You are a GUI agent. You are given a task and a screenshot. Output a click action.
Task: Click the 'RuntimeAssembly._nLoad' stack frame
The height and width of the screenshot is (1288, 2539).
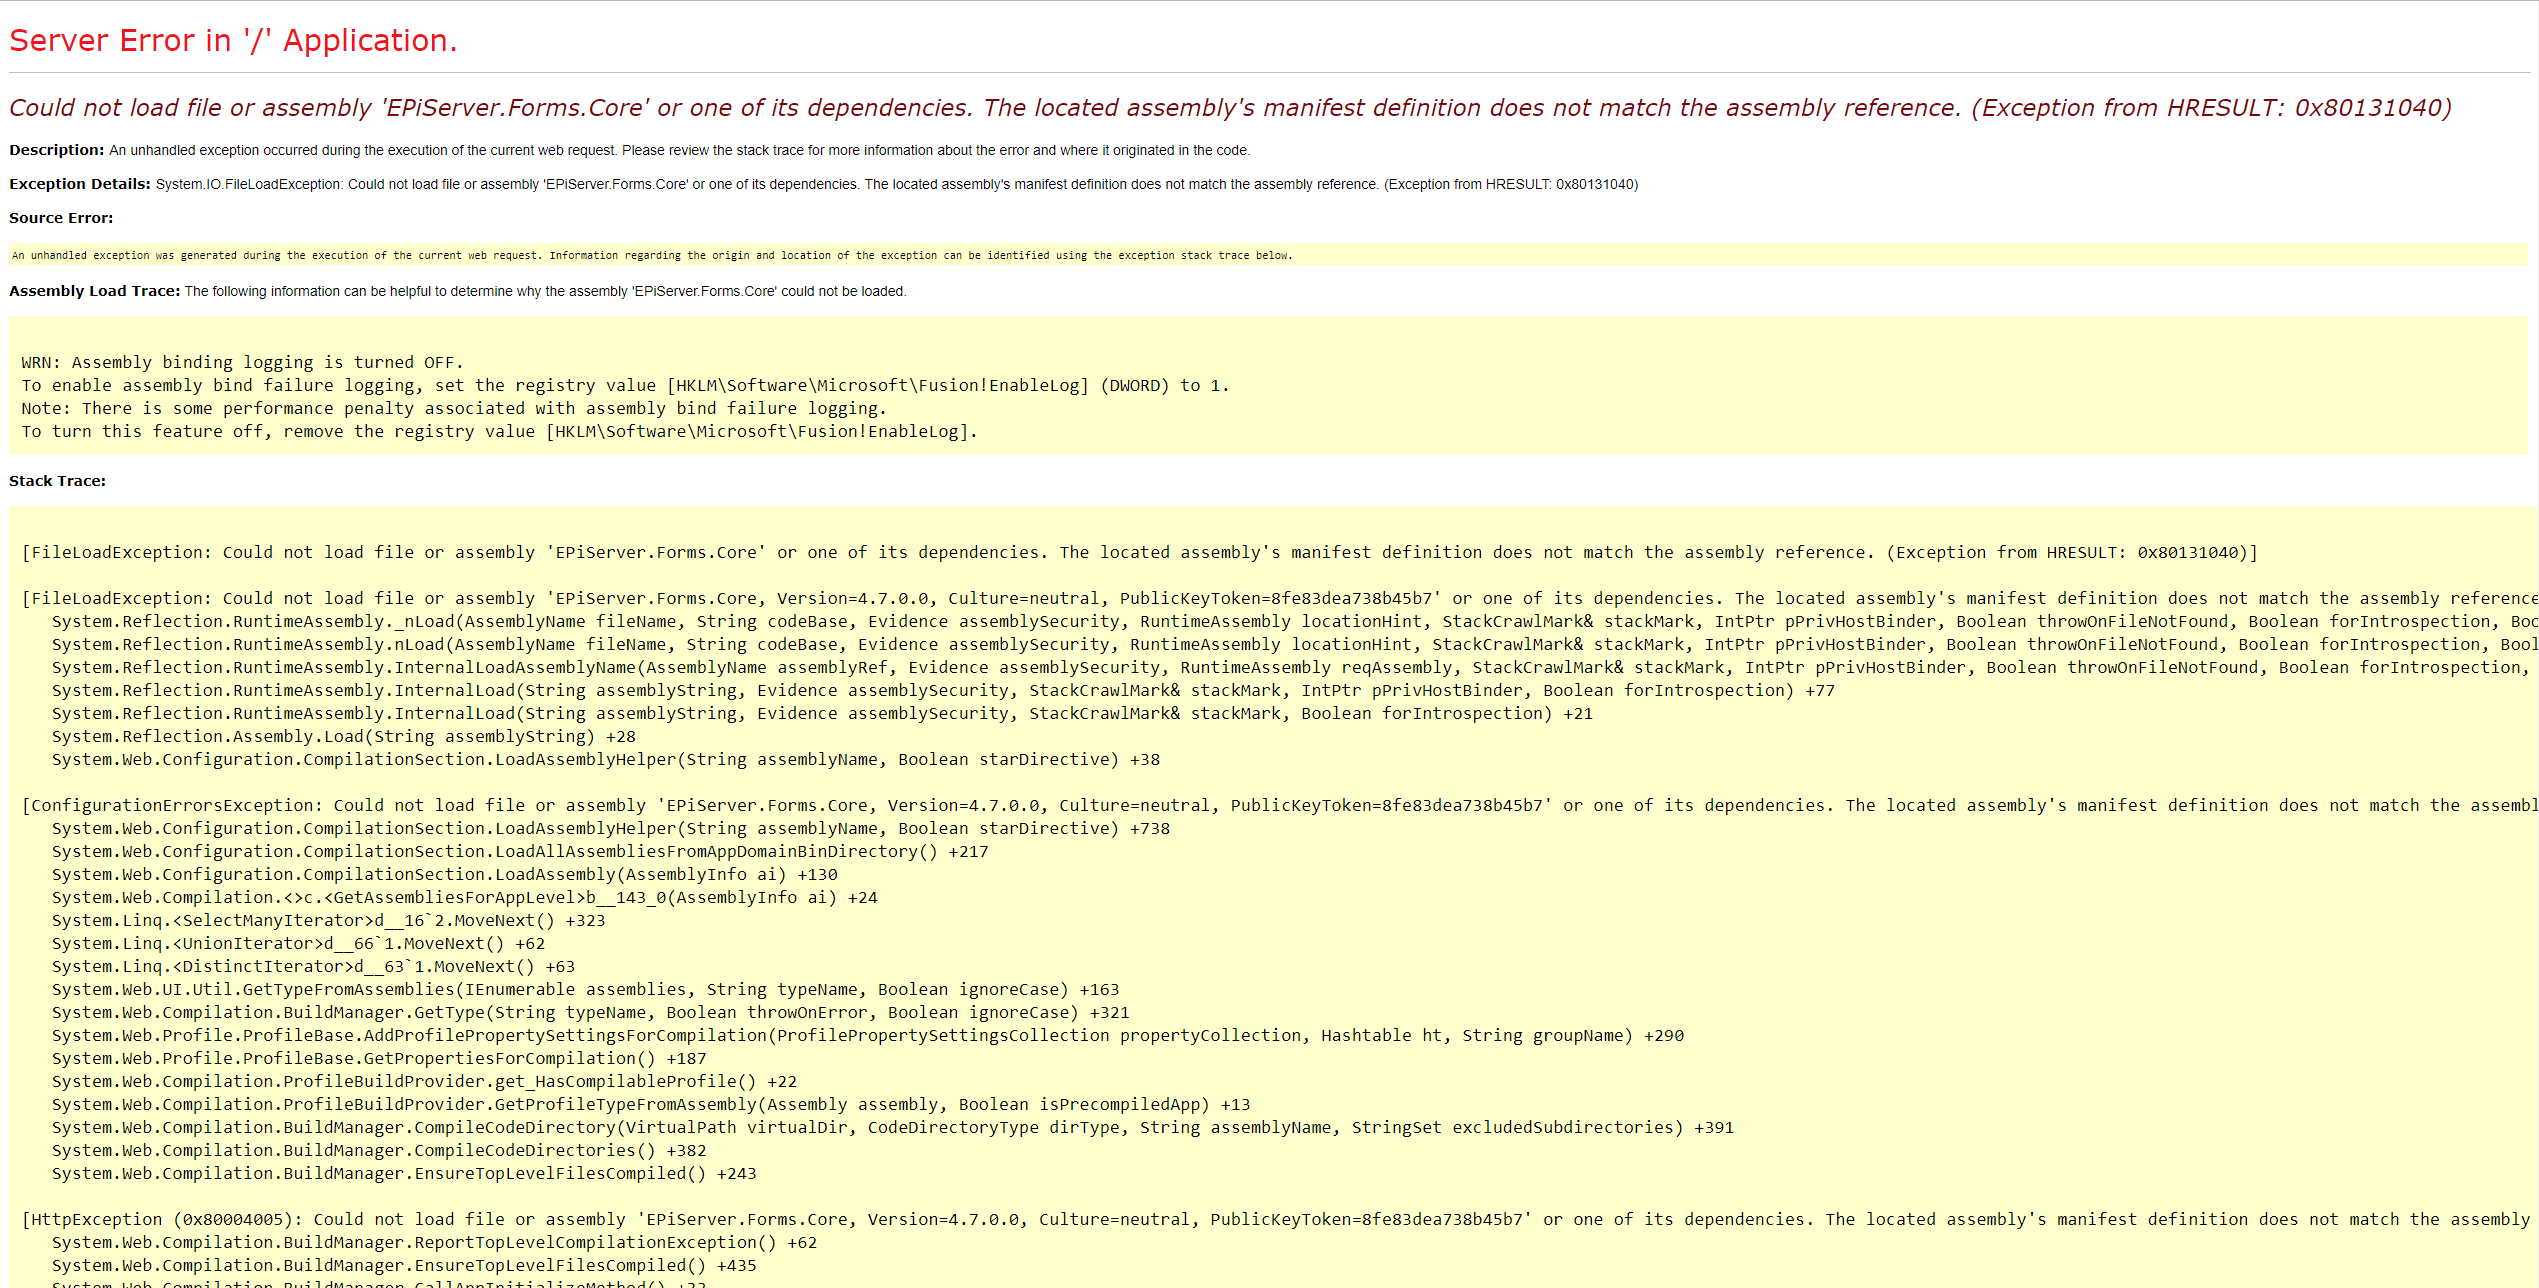click(x=1295, y=621)
